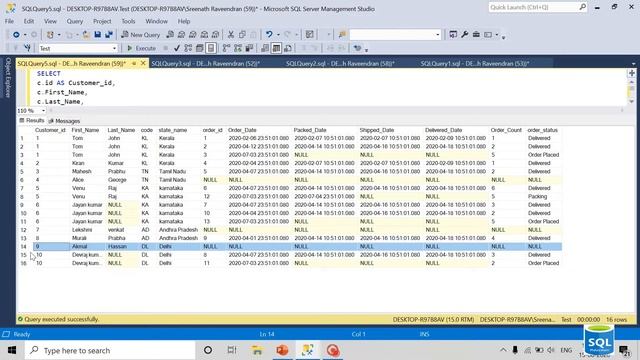Open the document tab list dropdown
The width and height of the screenshot is (640, 360).
coord(633,64)
